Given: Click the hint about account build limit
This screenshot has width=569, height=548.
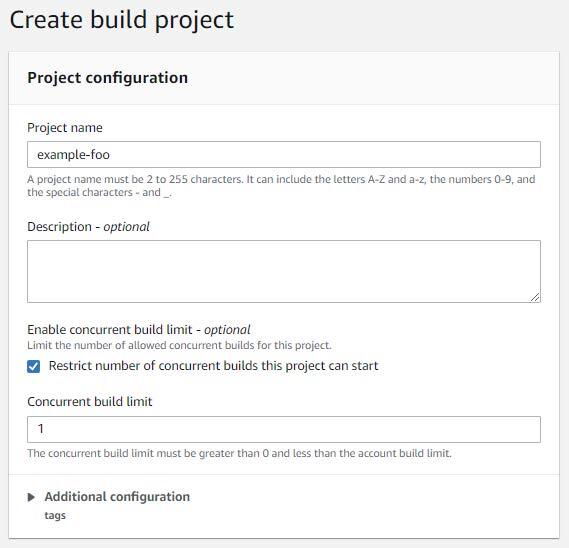Looking at the screenshot, I should click(x=240, y=453).
